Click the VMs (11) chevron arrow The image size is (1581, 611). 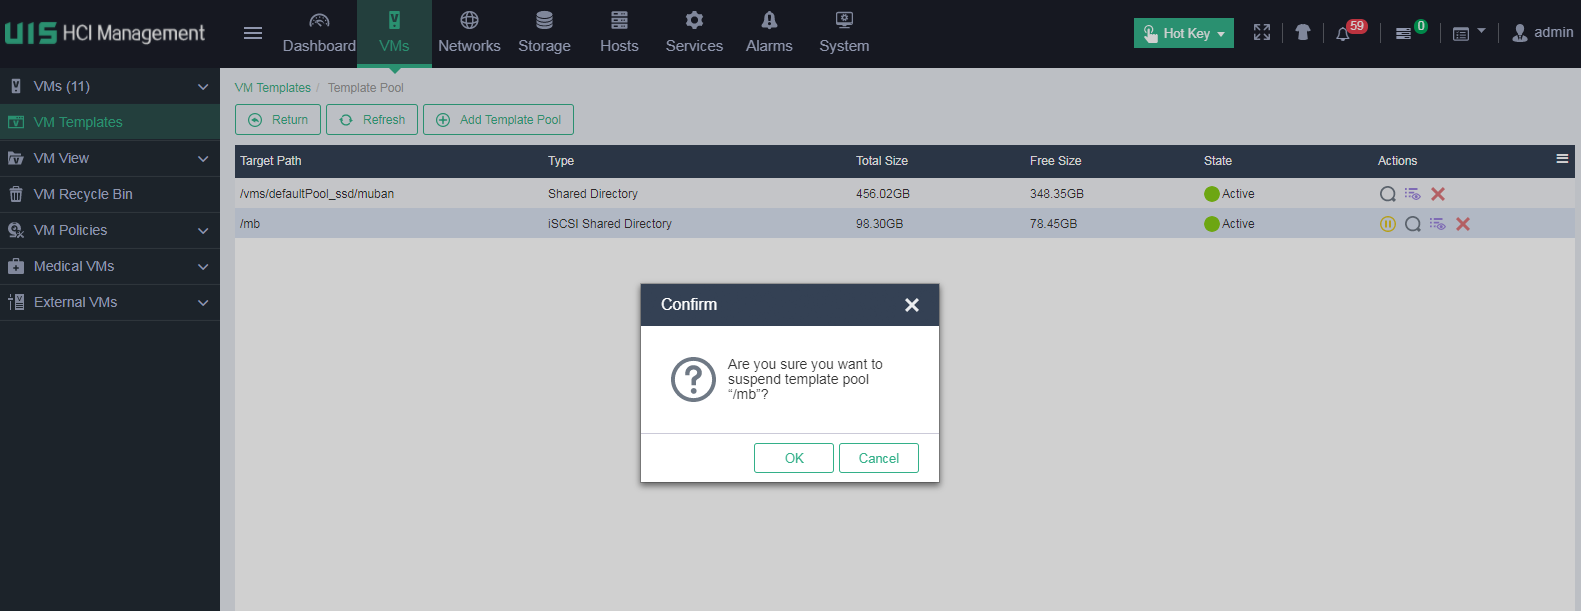(x=203, y=87)
